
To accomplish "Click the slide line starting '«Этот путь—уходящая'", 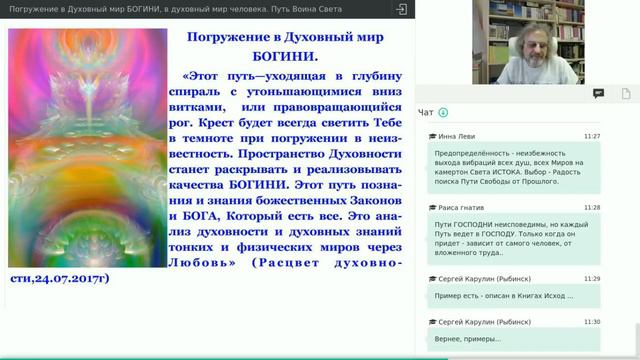I will [292, 76].
